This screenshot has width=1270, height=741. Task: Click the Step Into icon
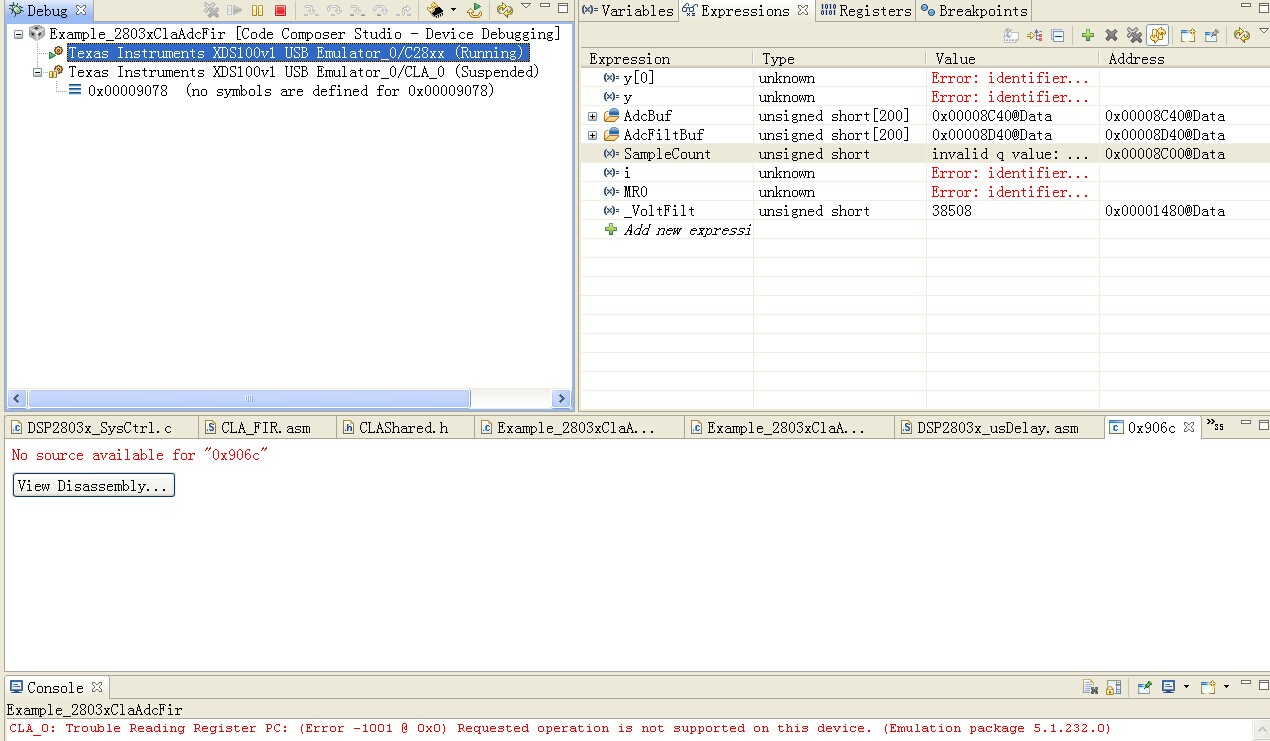tap(310, 10)
